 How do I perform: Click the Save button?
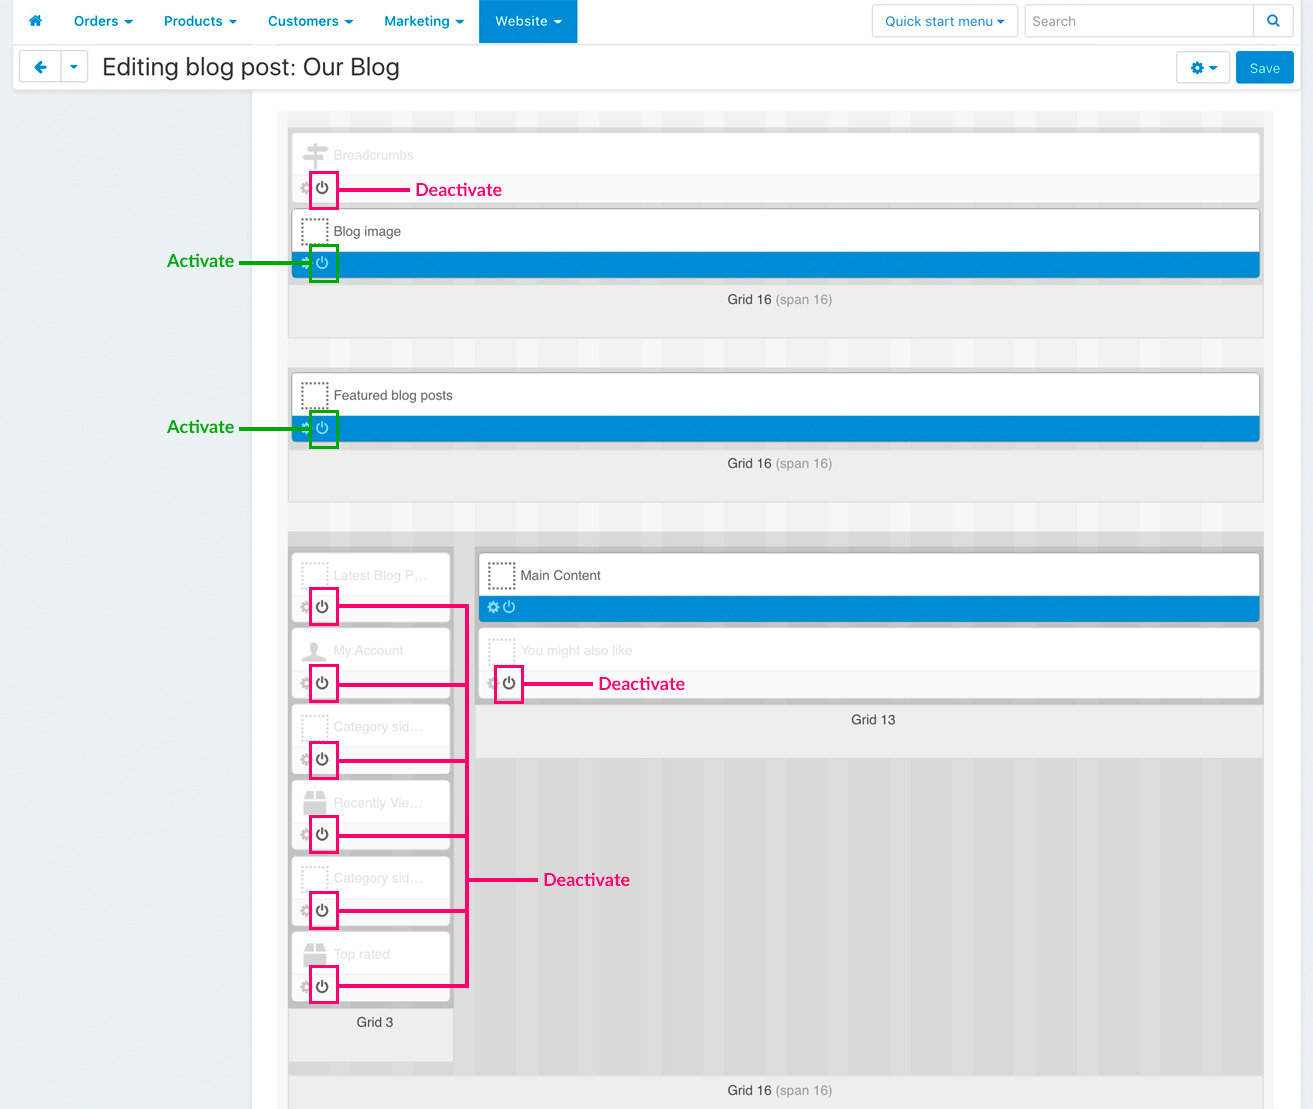pyautogui.click(x=1264, y=68)
